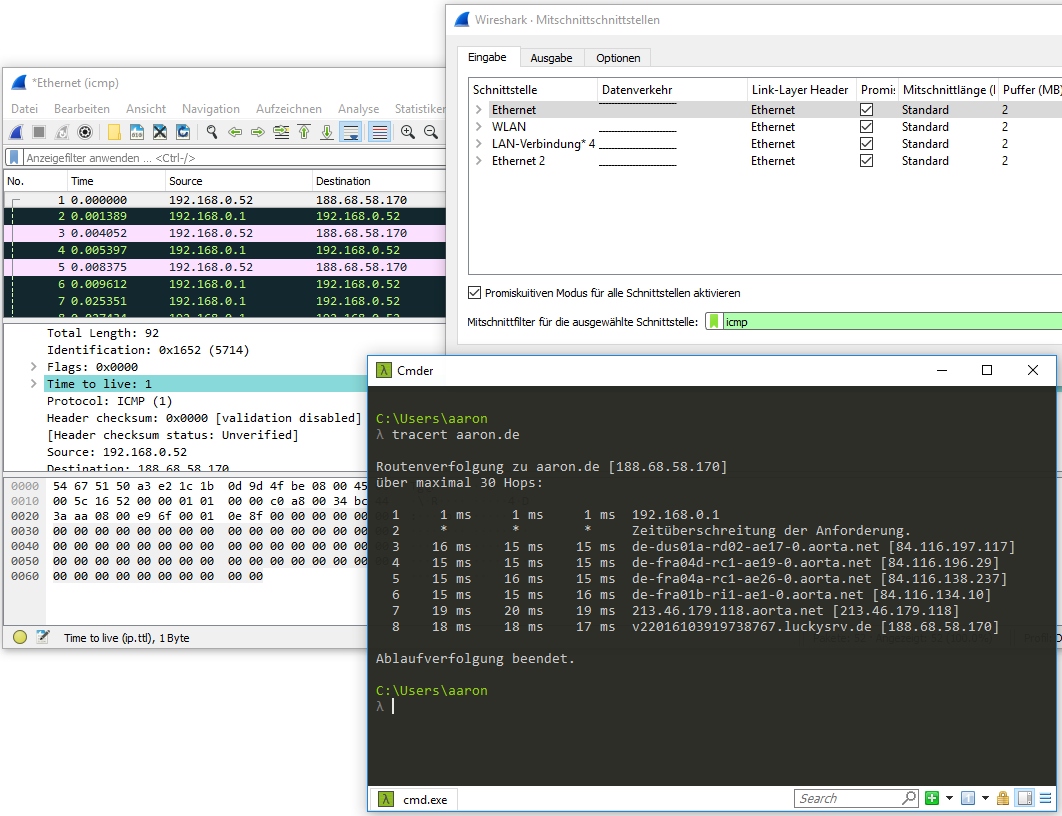Close the capture file with X icon
Image resolution: width=1062 pixels, height=816 pixels.
(160, 132)
